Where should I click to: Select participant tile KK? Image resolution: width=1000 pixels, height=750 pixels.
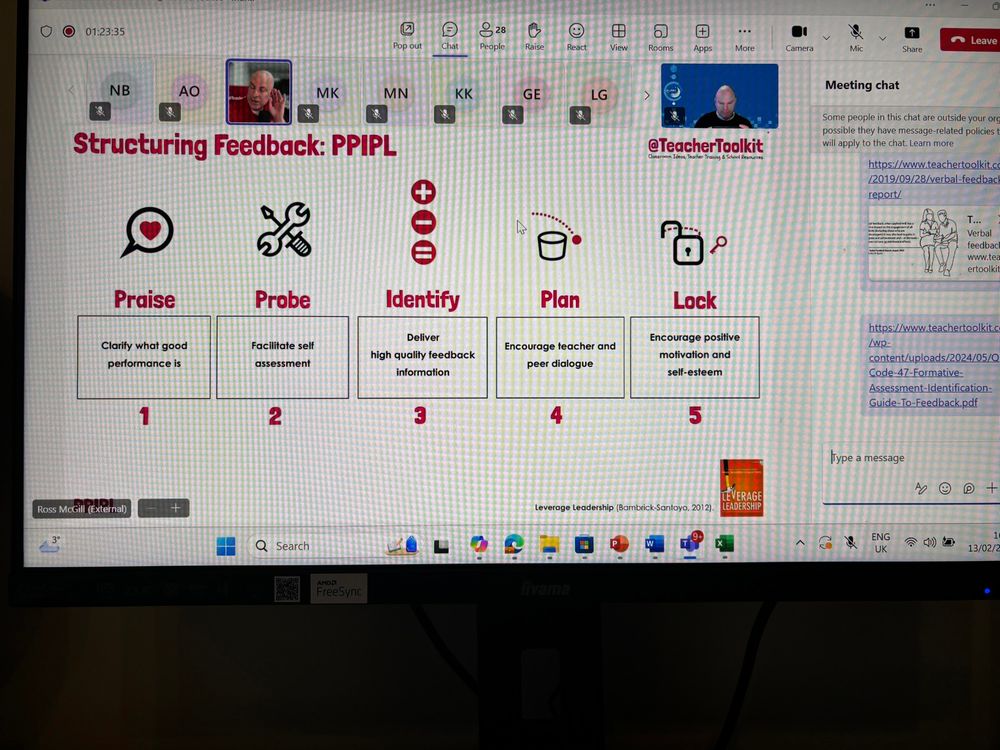pyautogui.click(x=464, y=95)
